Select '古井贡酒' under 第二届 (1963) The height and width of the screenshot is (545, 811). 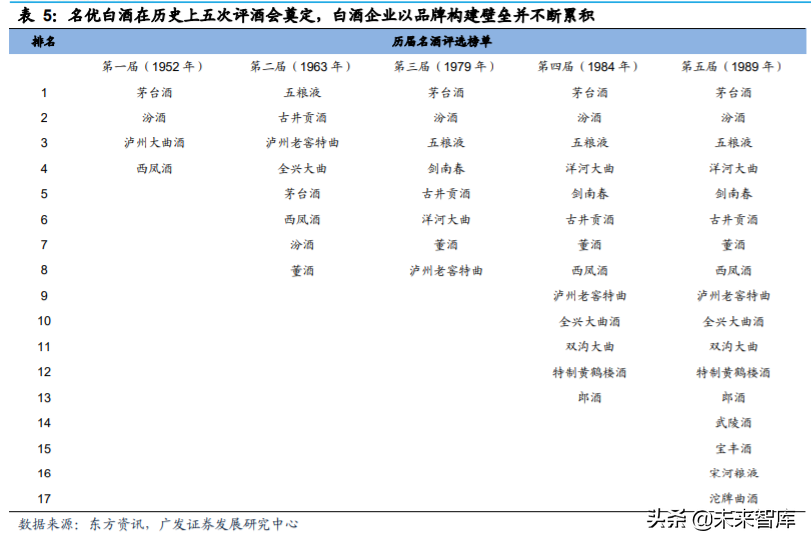tap(302, 118)
